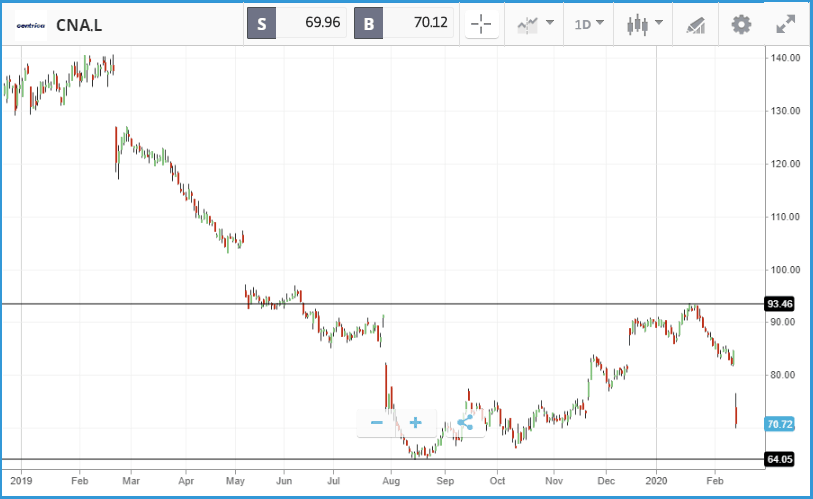
Task: Select the 64.05 horizontal line label
Action: [780, 459]
